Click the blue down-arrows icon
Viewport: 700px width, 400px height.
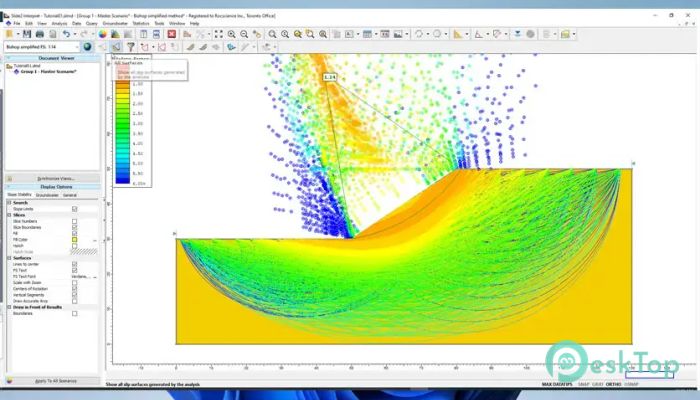tap(517, 34)
